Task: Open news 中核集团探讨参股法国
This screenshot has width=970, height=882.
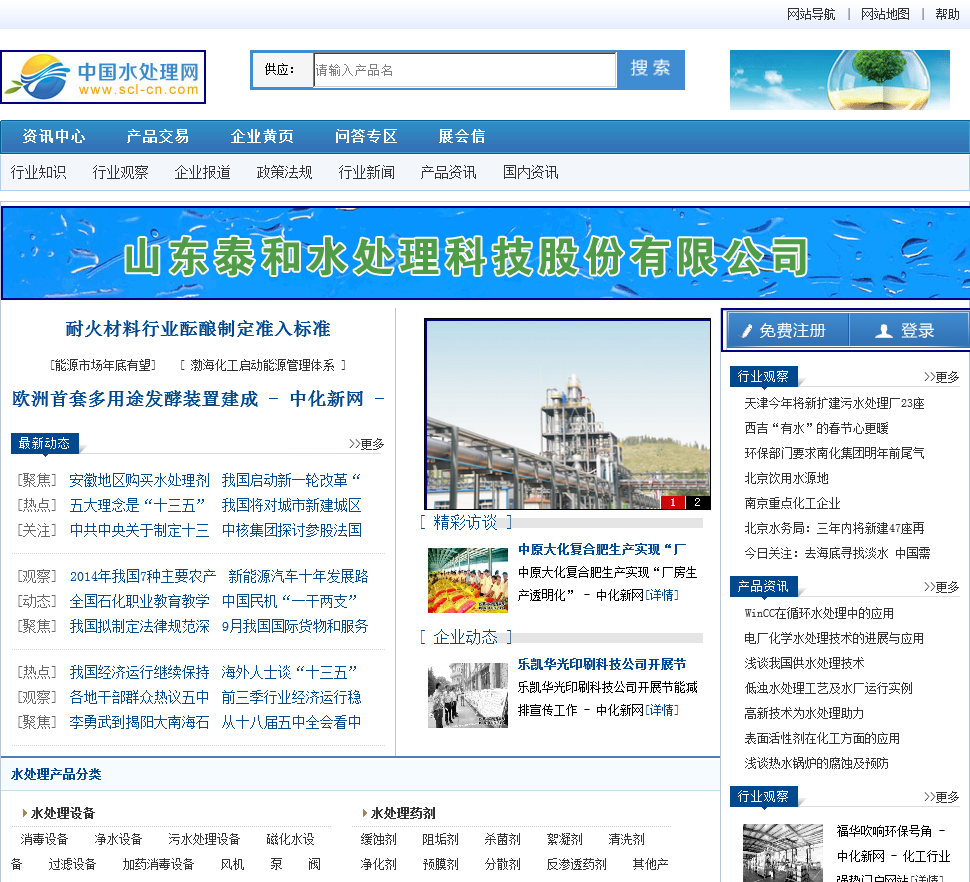Action: pyautogui.click(x=291, y=530)
